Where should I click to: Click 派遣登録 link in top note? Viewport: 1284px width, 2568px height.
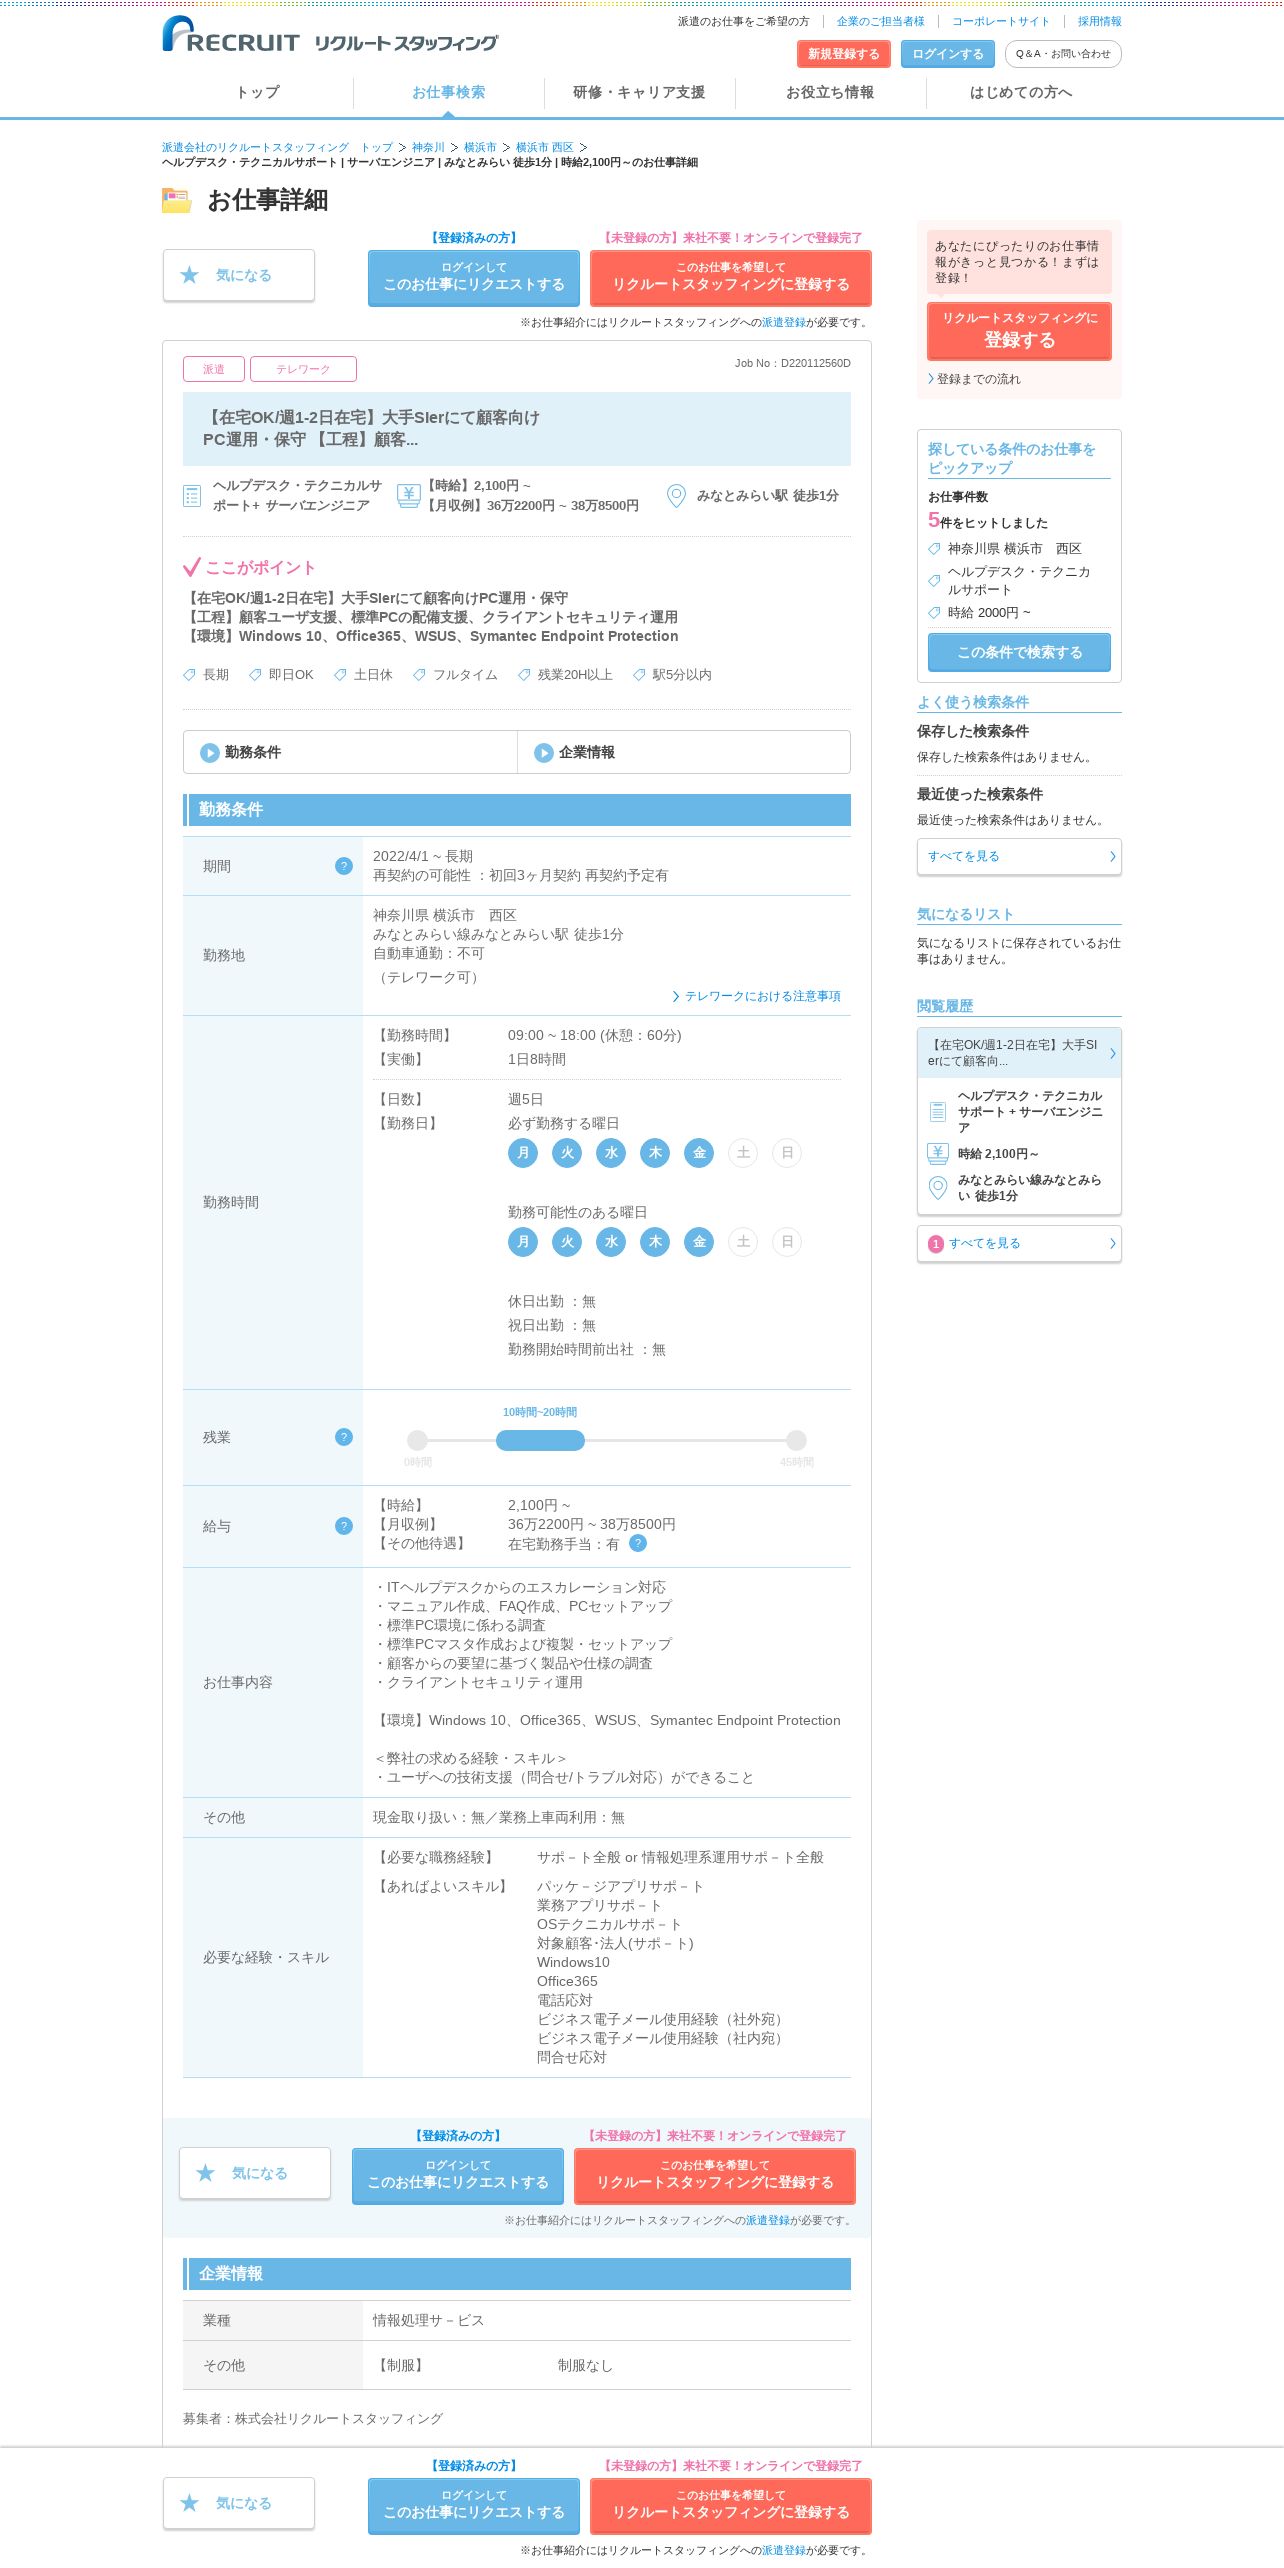(783, 322)
